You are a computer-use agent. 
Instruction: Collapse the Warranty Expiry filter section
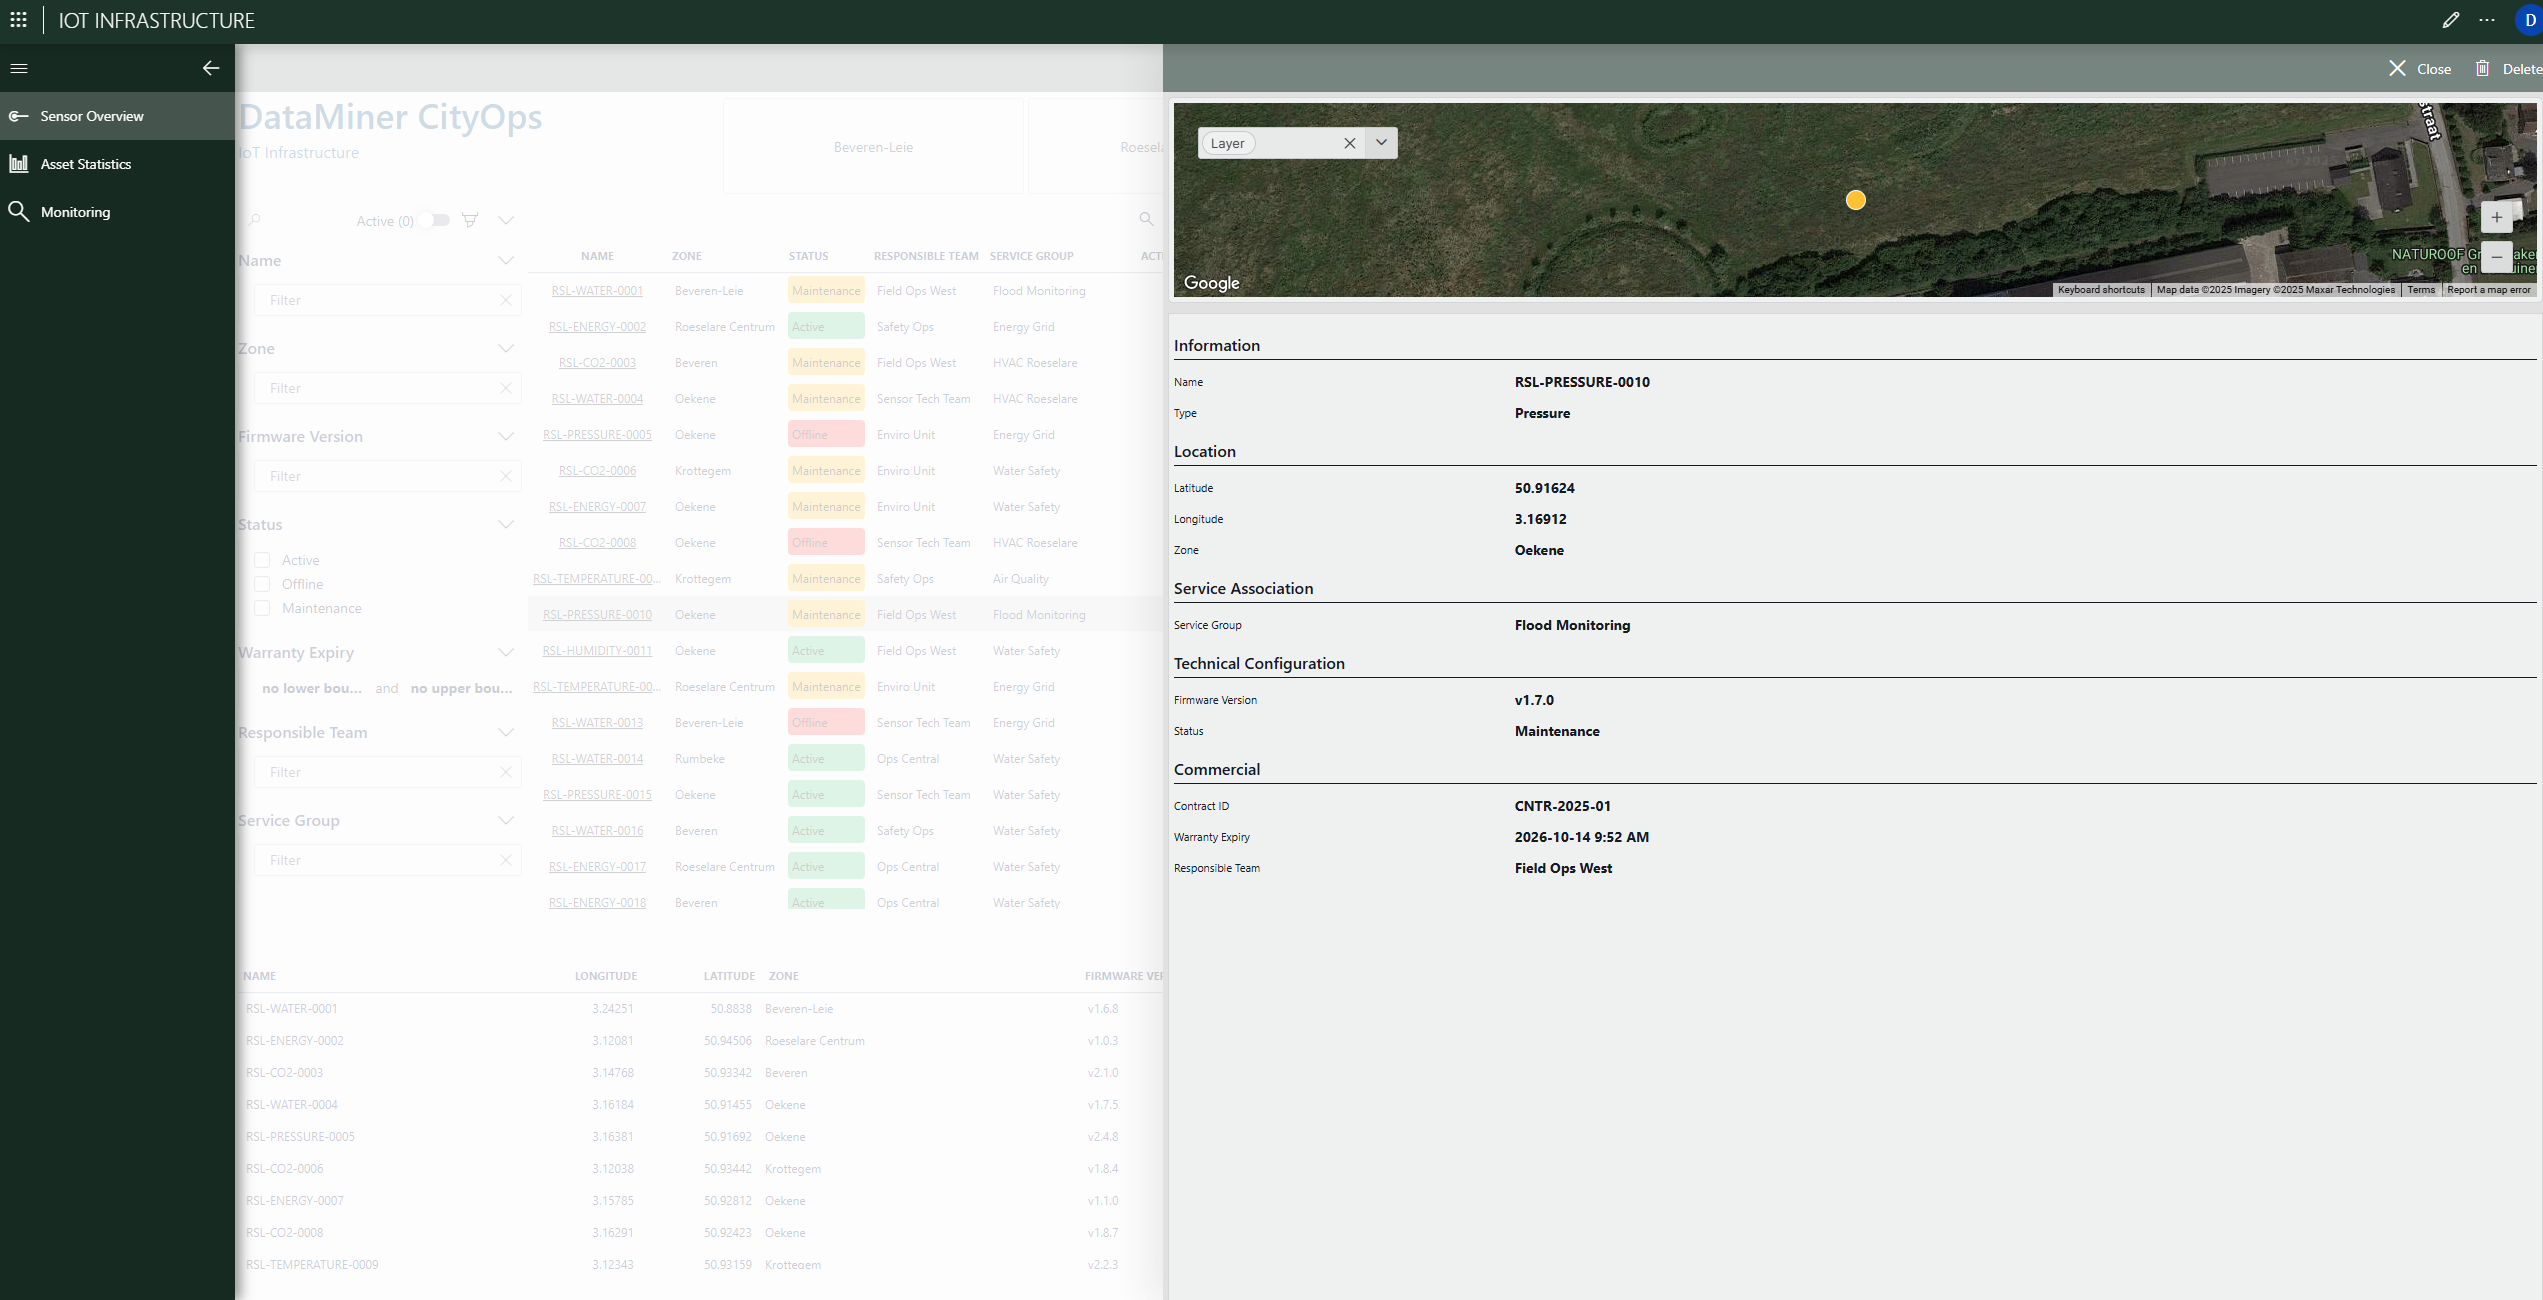point(506,652)
